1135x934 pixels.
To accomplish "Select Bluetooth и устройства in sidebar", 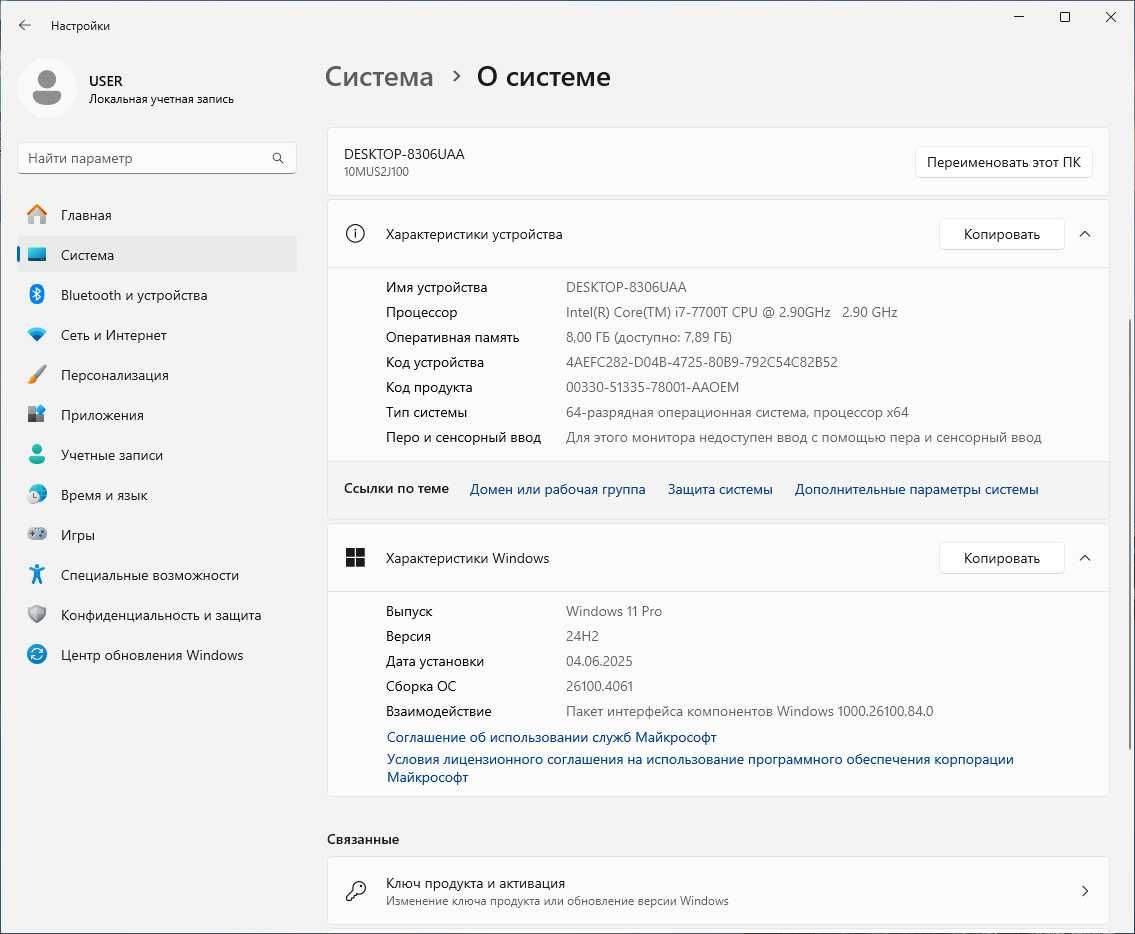I will 157,295.
